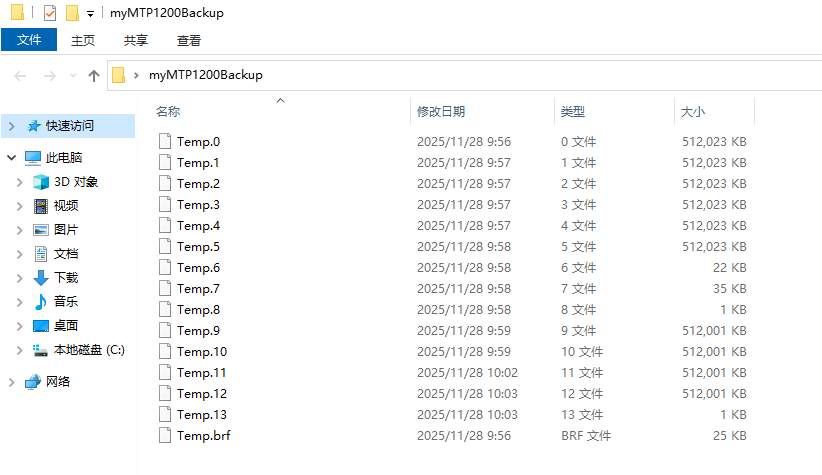The height and width of the screenshot is (475, 822).
Task: Collapse the 此电脑 tree node
Action: (12, 158)
